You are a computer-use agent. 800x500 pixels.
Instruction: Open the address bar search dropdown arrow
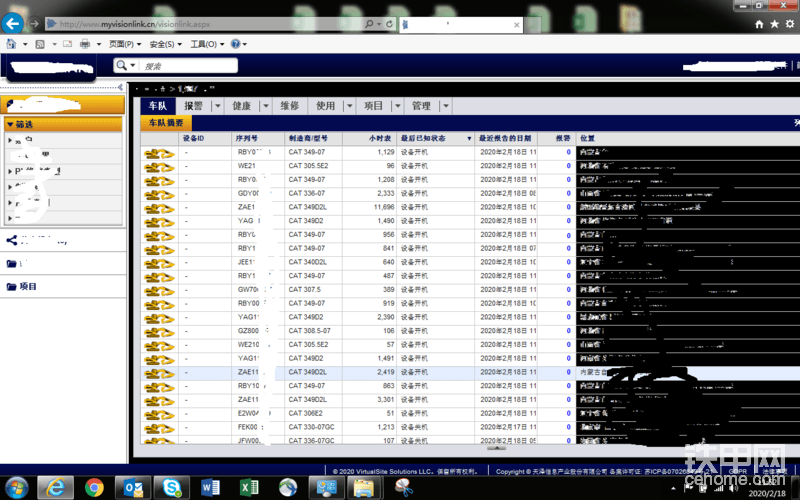pos(379,24)
